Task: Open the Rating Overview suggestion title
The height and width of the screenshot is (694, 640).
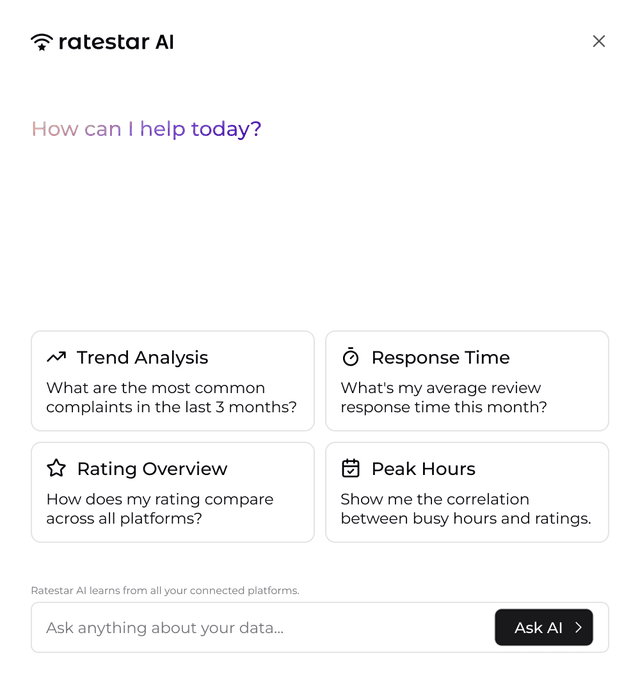Action: coord(152,469)
